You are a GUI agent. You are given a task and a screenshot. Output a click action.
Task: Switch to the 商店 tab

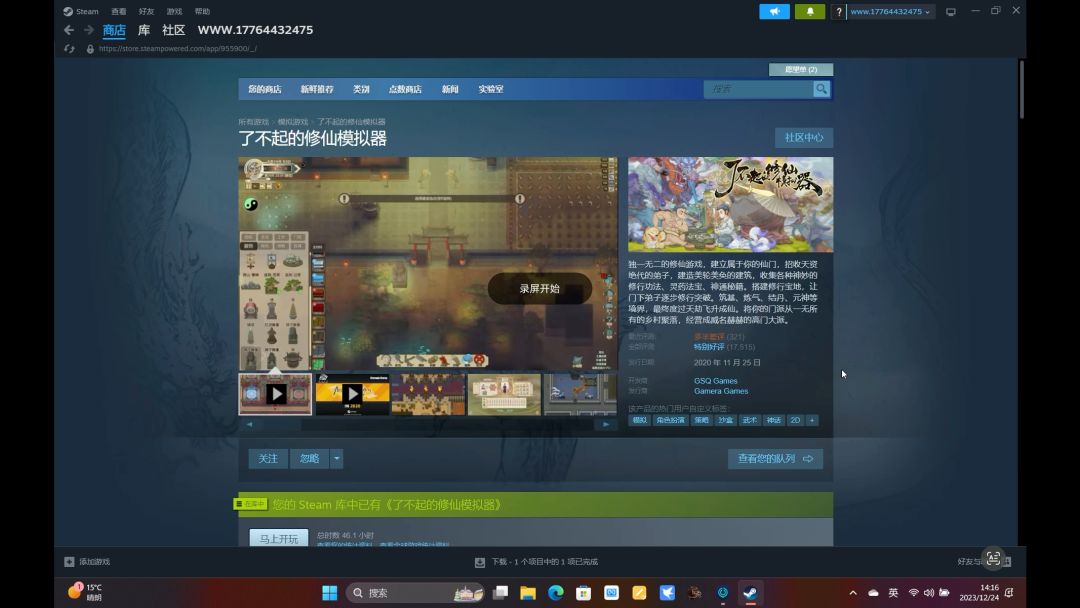(x=114, y=30)
